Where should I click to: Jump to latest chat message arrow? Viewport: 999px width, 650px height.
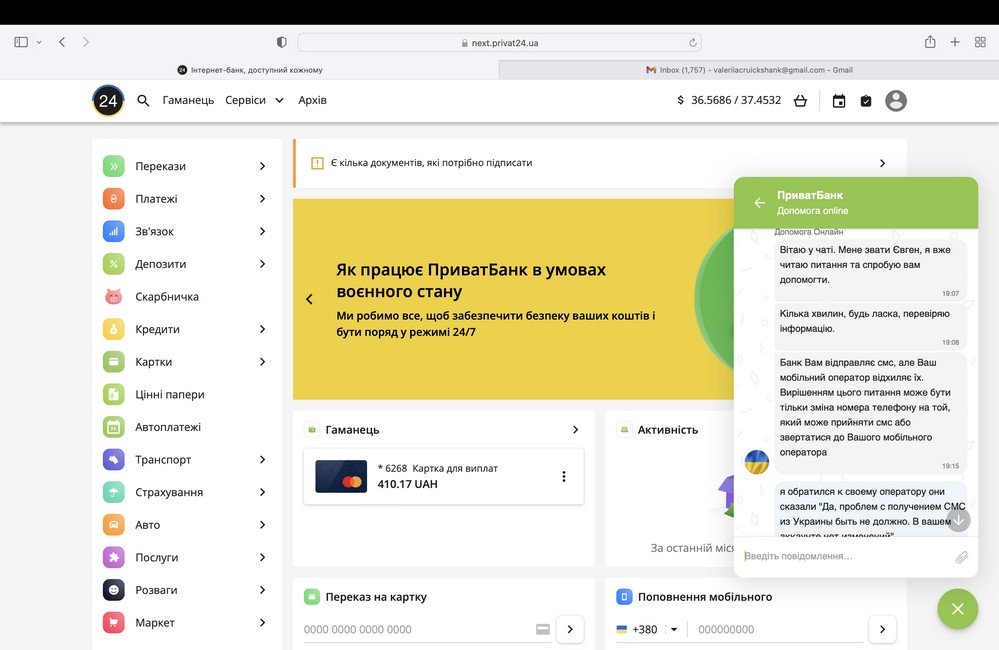coord(958,520)
